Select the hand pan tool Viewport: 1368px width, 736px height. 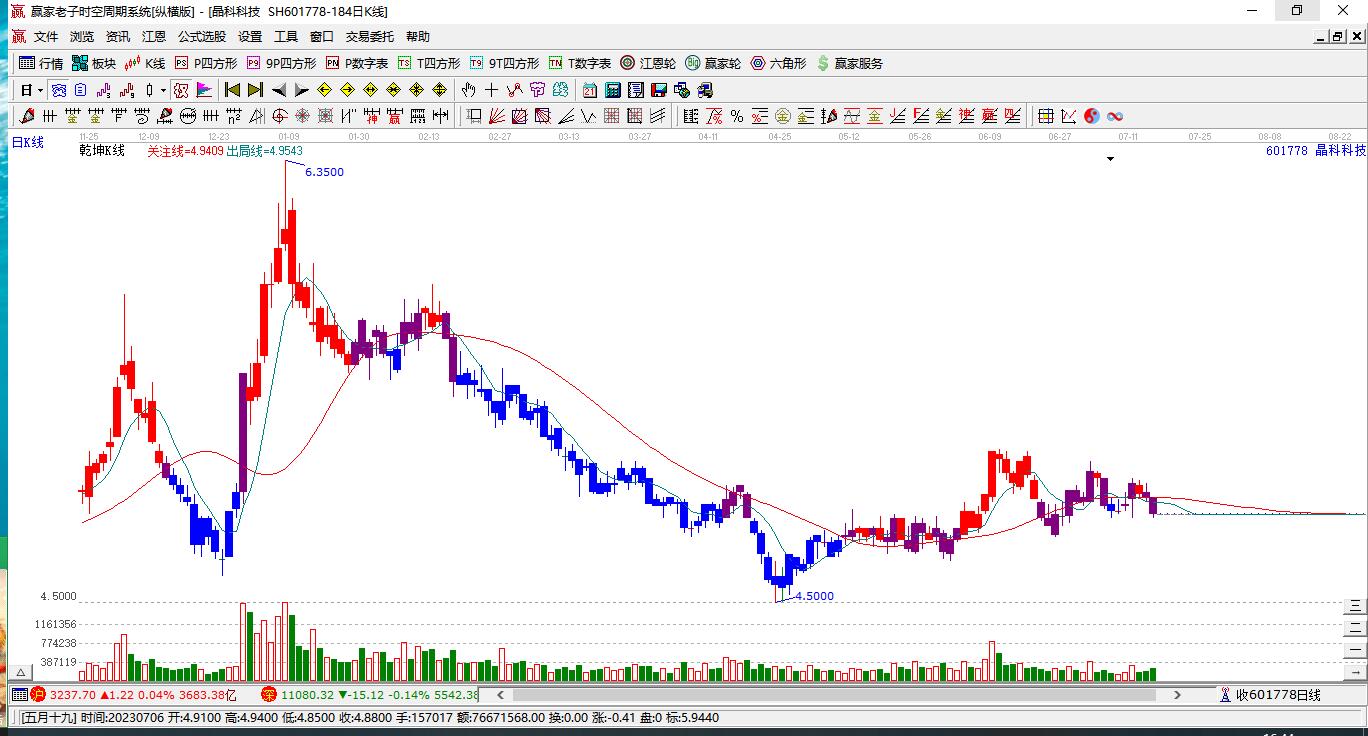(x=468, y=90)
